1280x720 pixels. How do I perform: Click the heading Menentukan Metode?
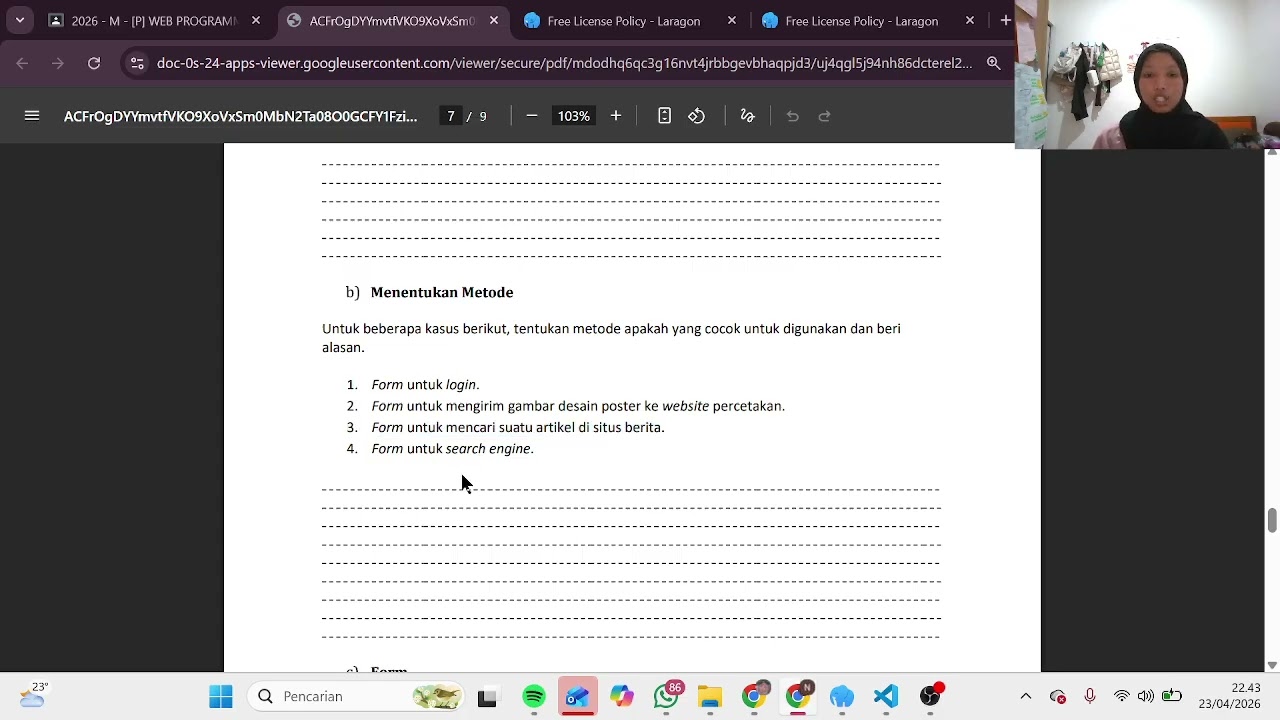click(x=442, y=292)
